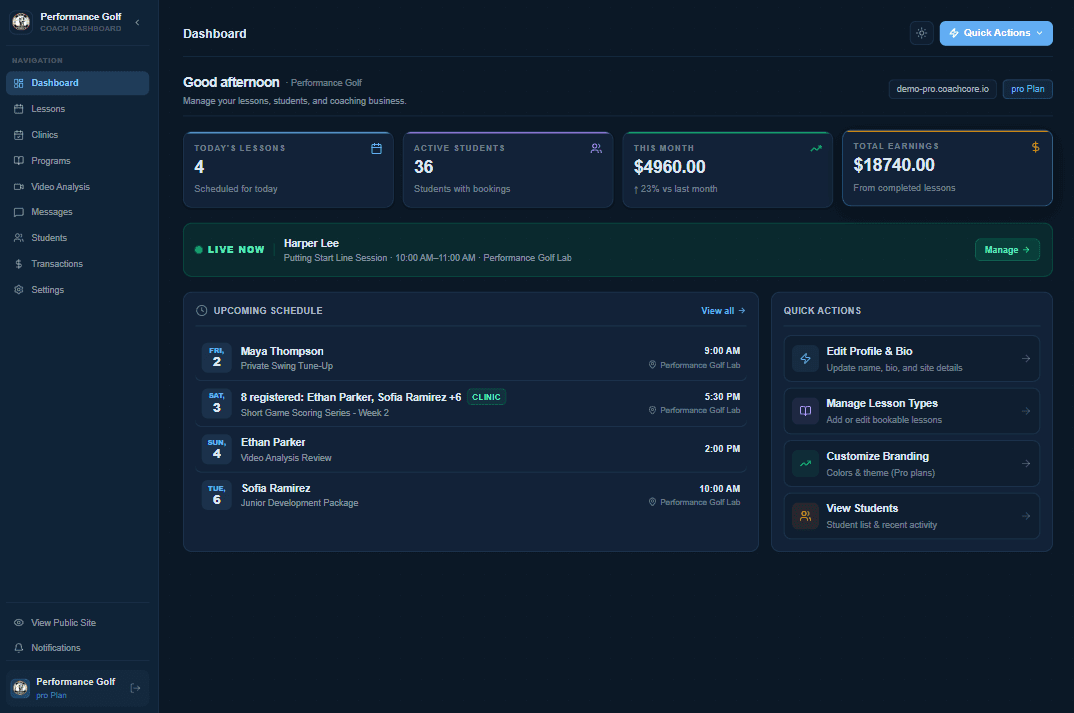The image size is (1074, 713).
Task: Click the Manage button on the live session
Action: tap(1007, 250)
